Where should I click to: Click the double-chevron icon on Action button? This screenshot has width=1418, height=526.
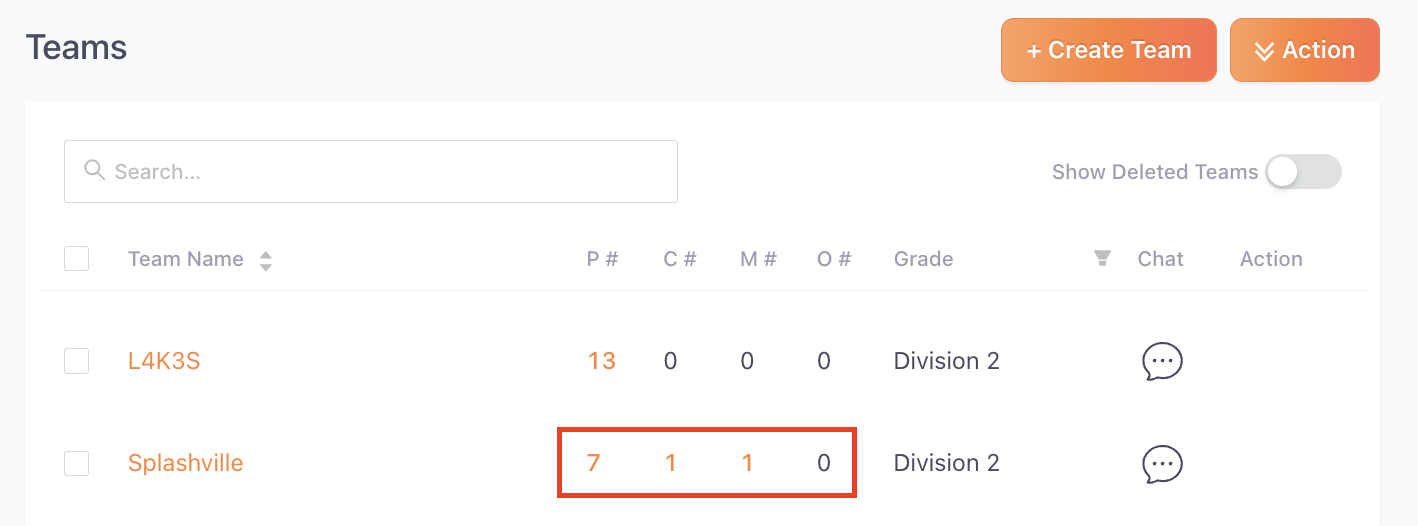pos(1264,51)
